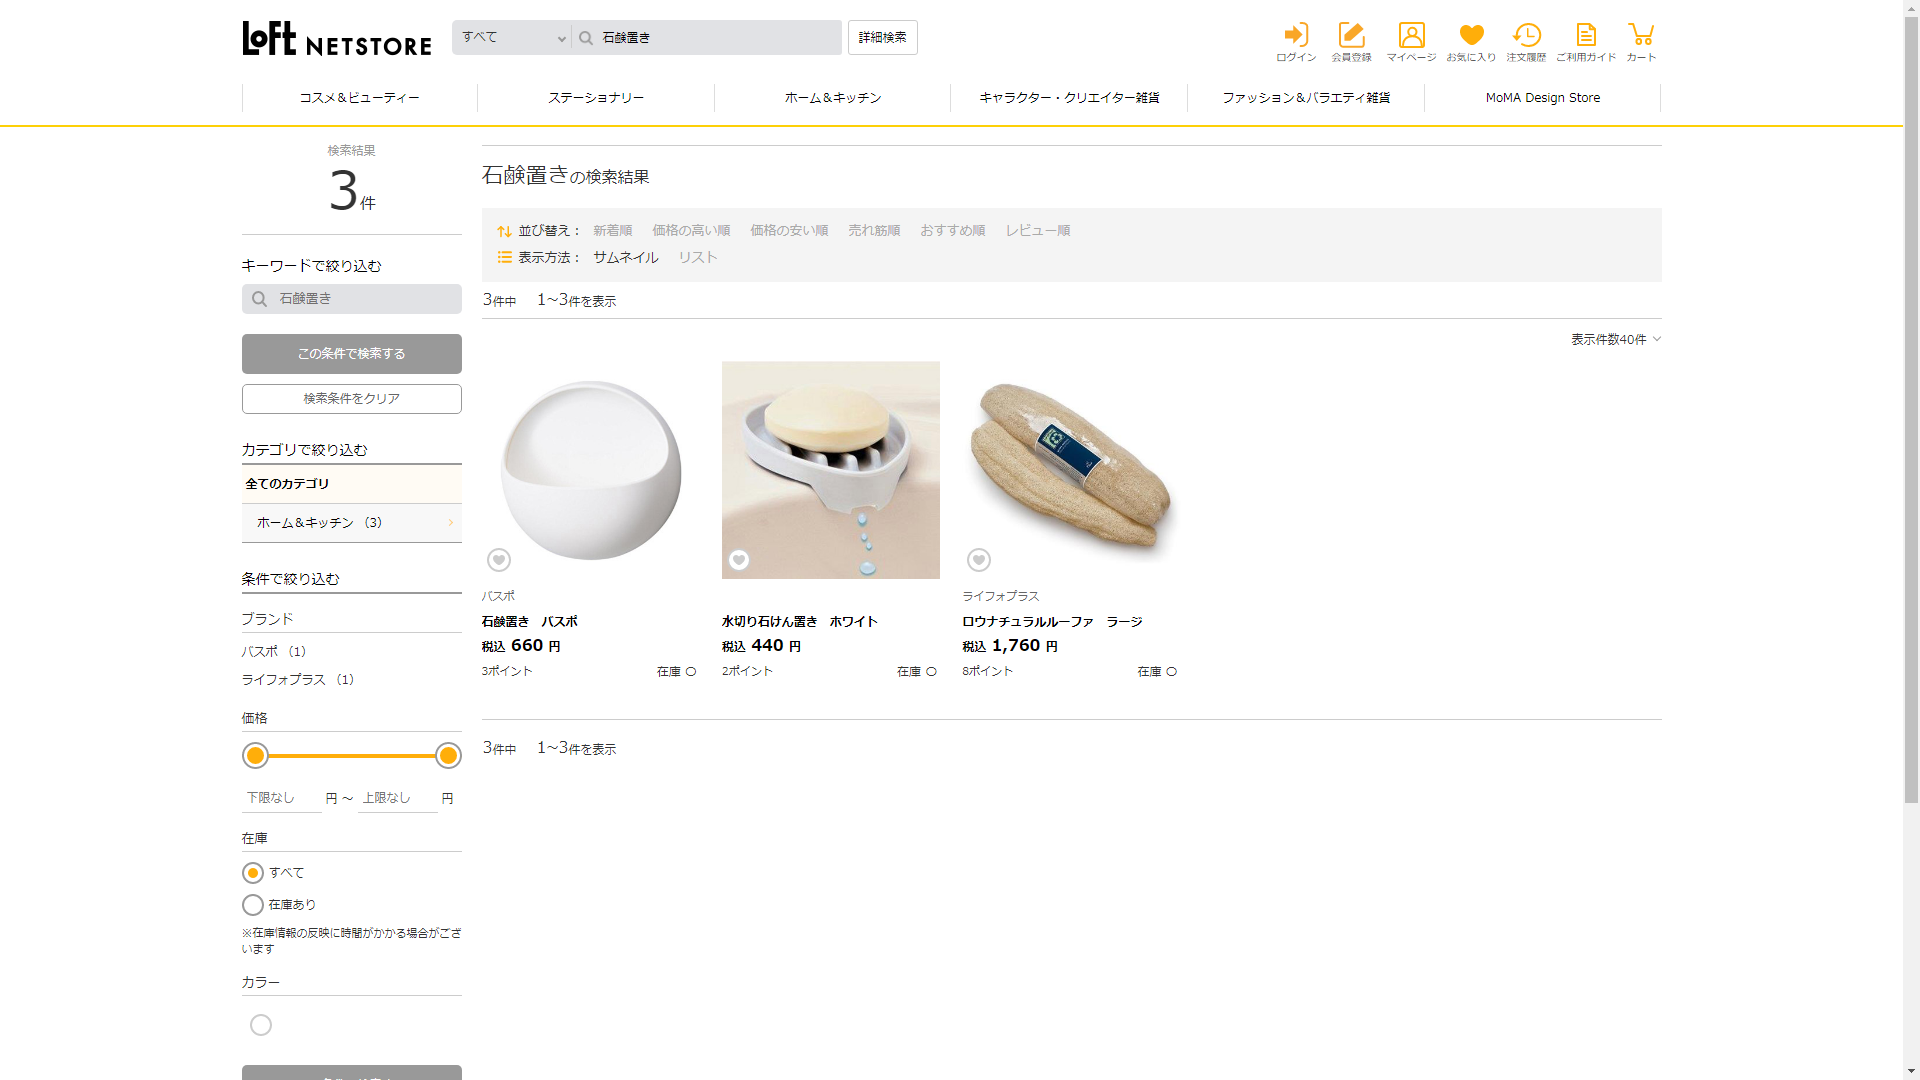Open member registration pencil icon
This screenshot has width=1920, height=1080.
coord(1351,36)
